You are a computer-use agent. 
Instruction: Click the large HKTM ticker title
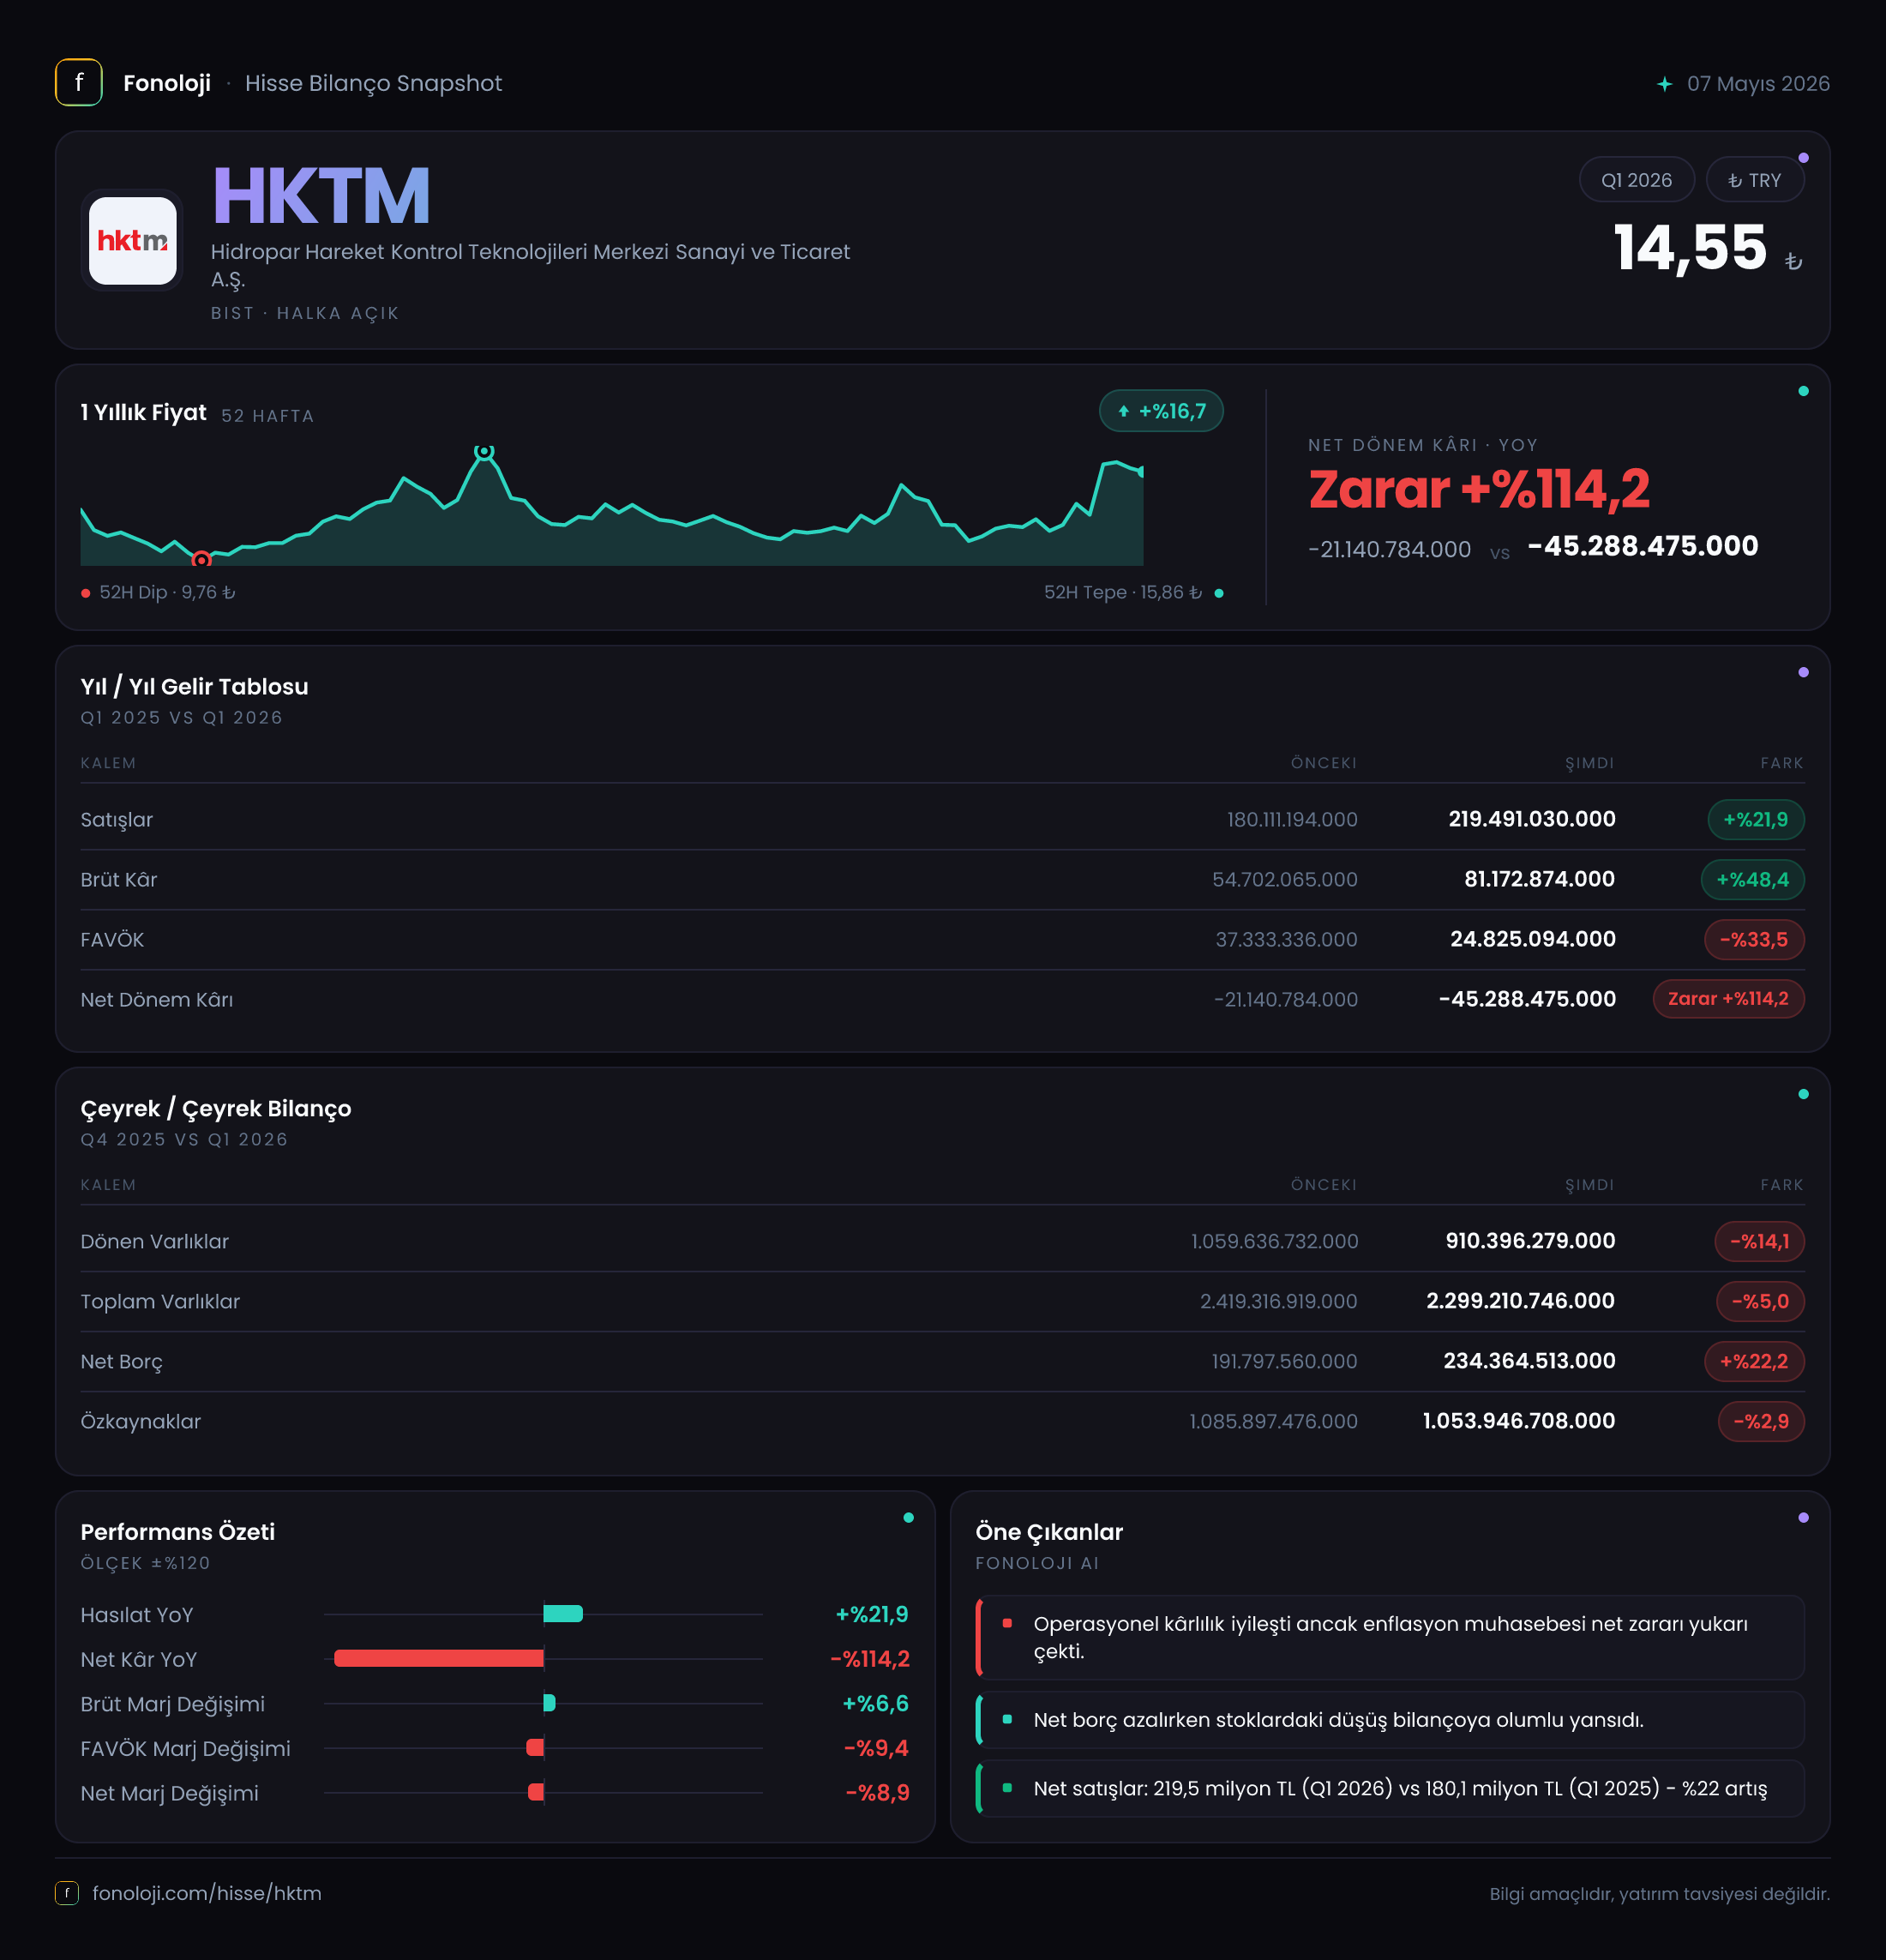(321, 196)
